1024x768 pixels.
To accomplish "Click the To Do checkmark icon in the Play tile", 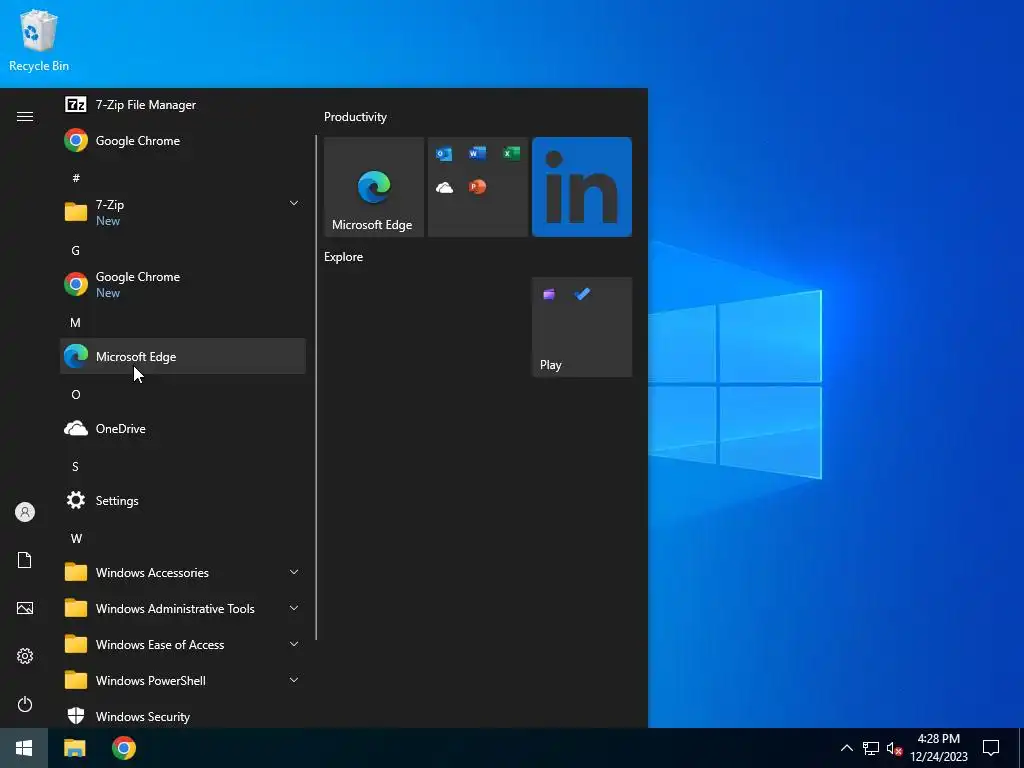I will 582,294.
